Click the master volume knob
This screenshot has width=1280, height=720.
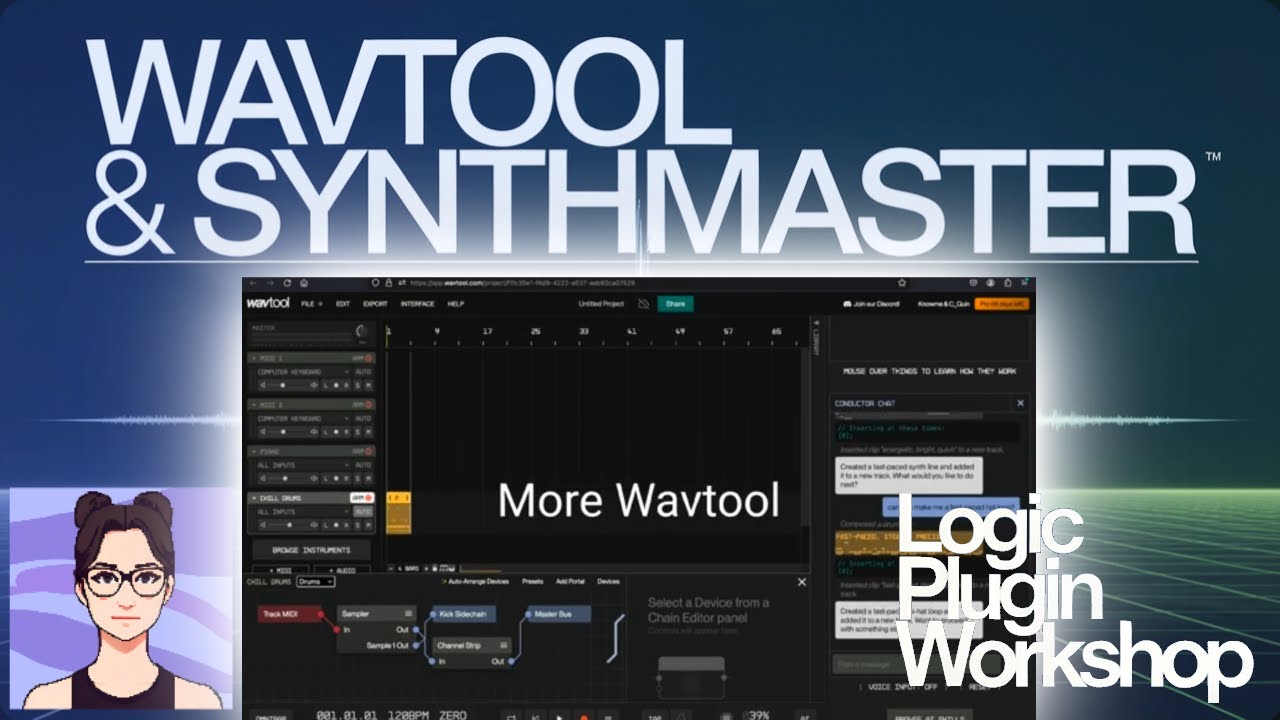(362, 331)
